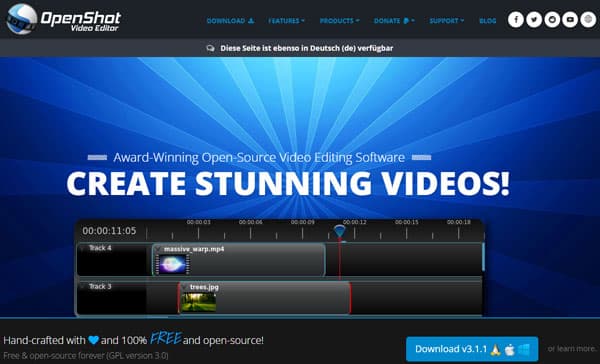This screenshot has width=600, height=364.
Task: Click the 00:00:11:05 timecode display
Action: [x=109, y=231]
